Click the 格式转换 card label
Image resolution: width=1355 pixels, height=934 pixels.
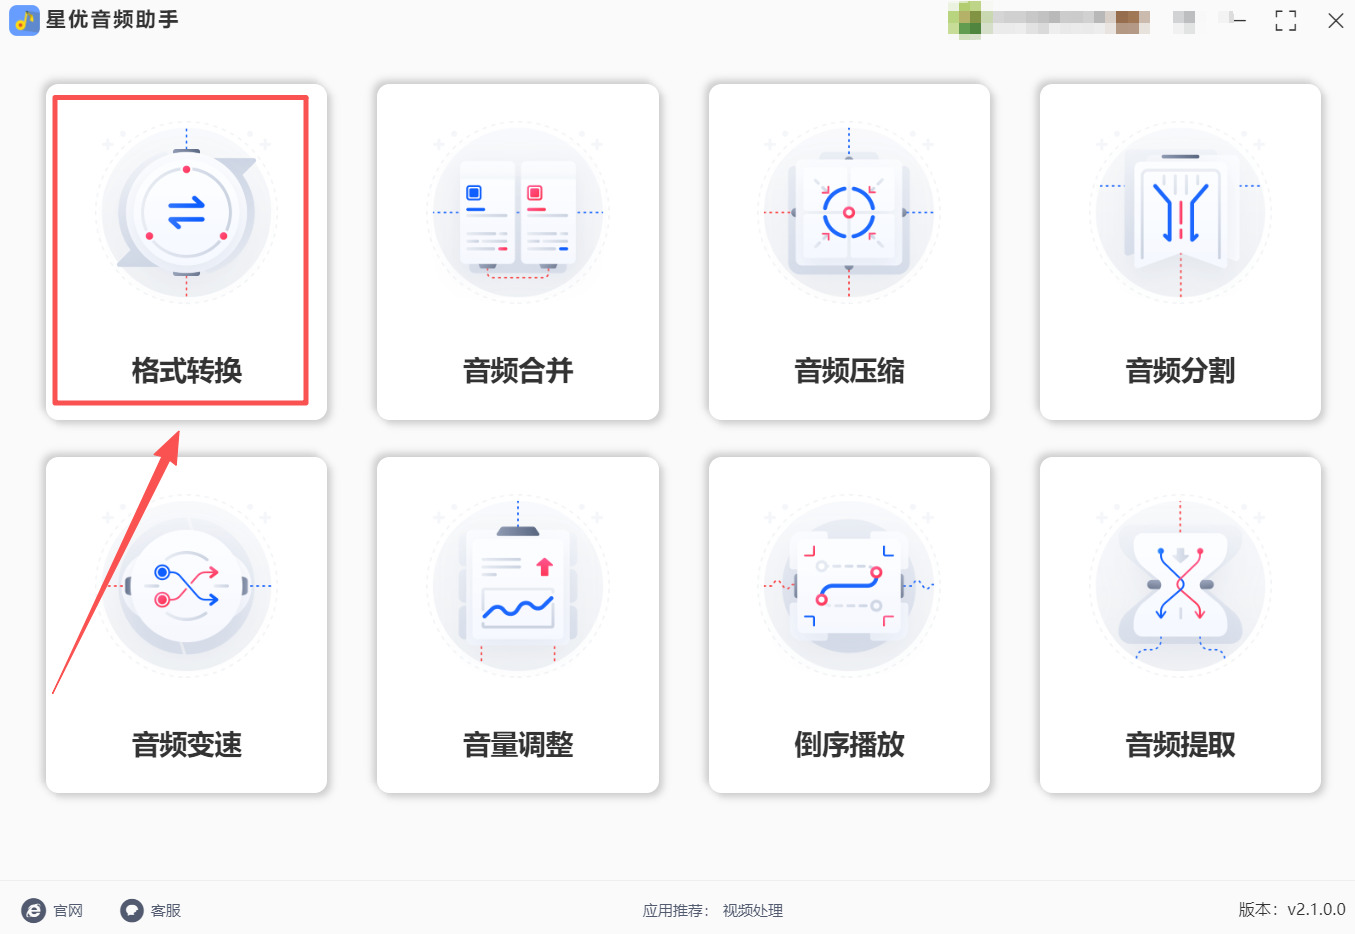(187, 371)
